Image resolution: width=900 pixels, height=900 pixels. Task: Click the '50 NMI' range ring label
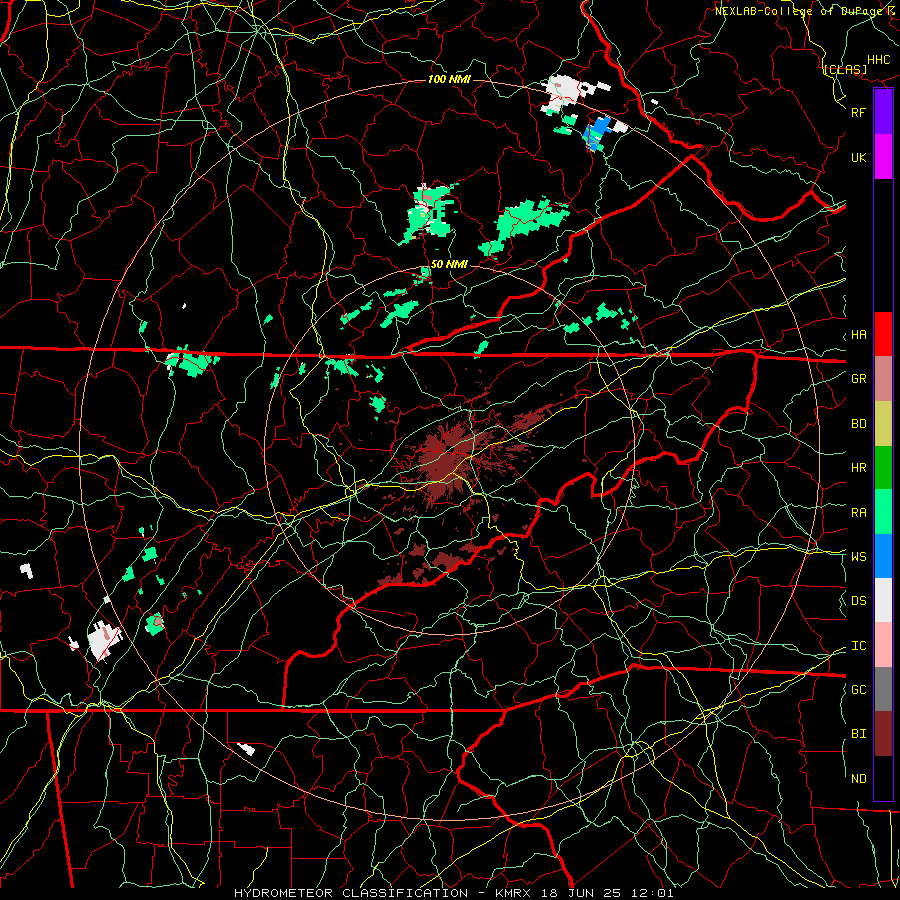click(x=449, y=265)
